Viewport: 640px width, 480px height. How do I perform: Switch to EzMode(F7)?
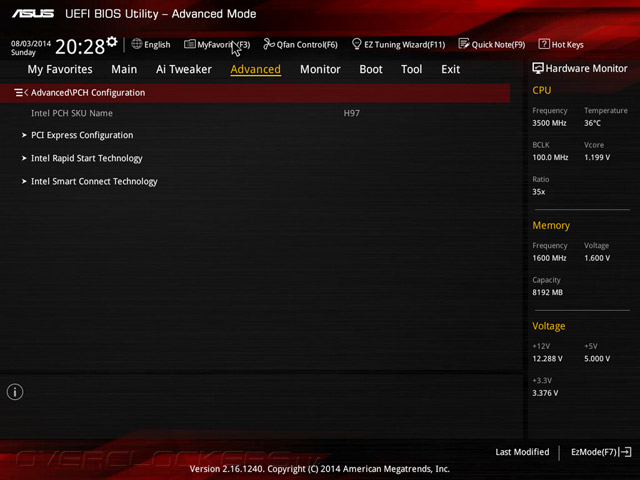(594, 452)
